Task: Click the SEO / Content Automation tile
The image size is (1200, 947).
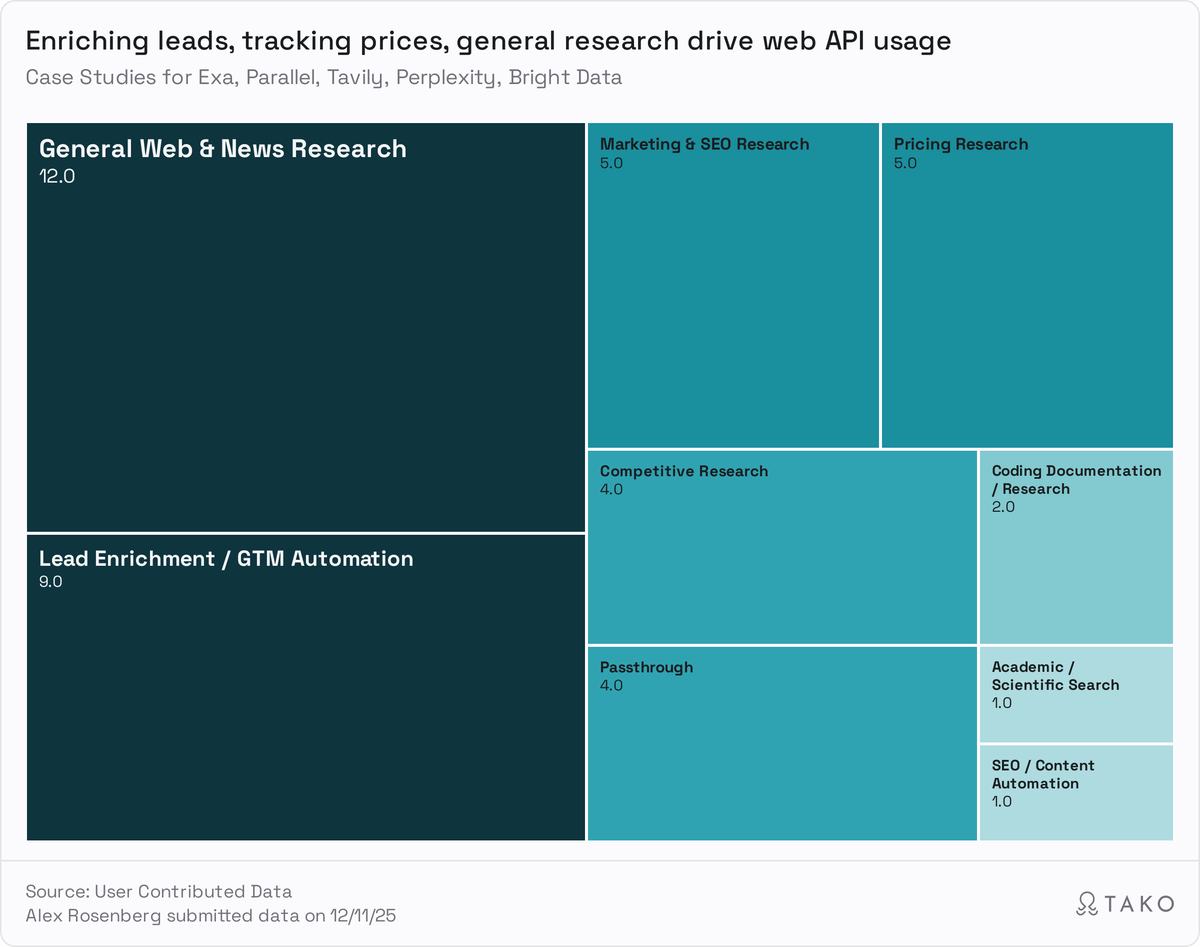Action: pyautogui.click(x=1076, y=793)
